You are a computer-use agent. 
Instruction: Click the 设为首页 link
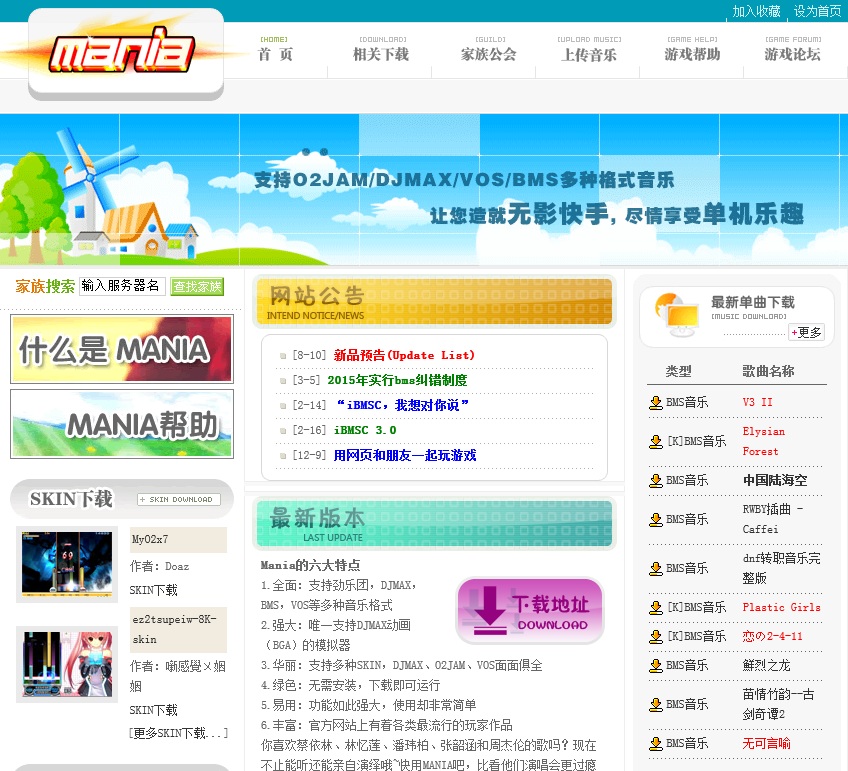pos(817,11)
